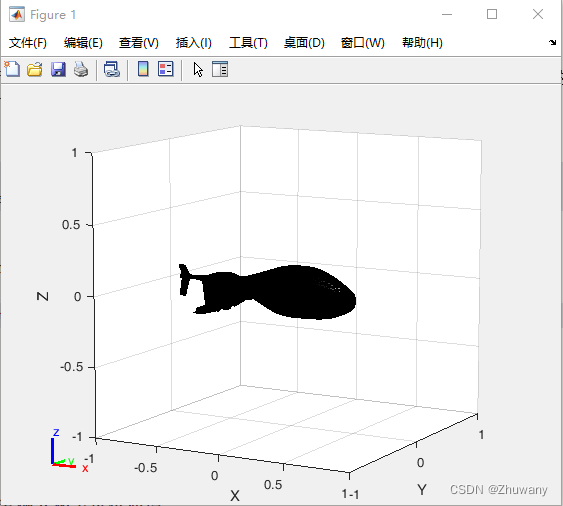The image size is (563, 506).
Task: Open the 查看(V) menu
Action: (x=139, y=43)
